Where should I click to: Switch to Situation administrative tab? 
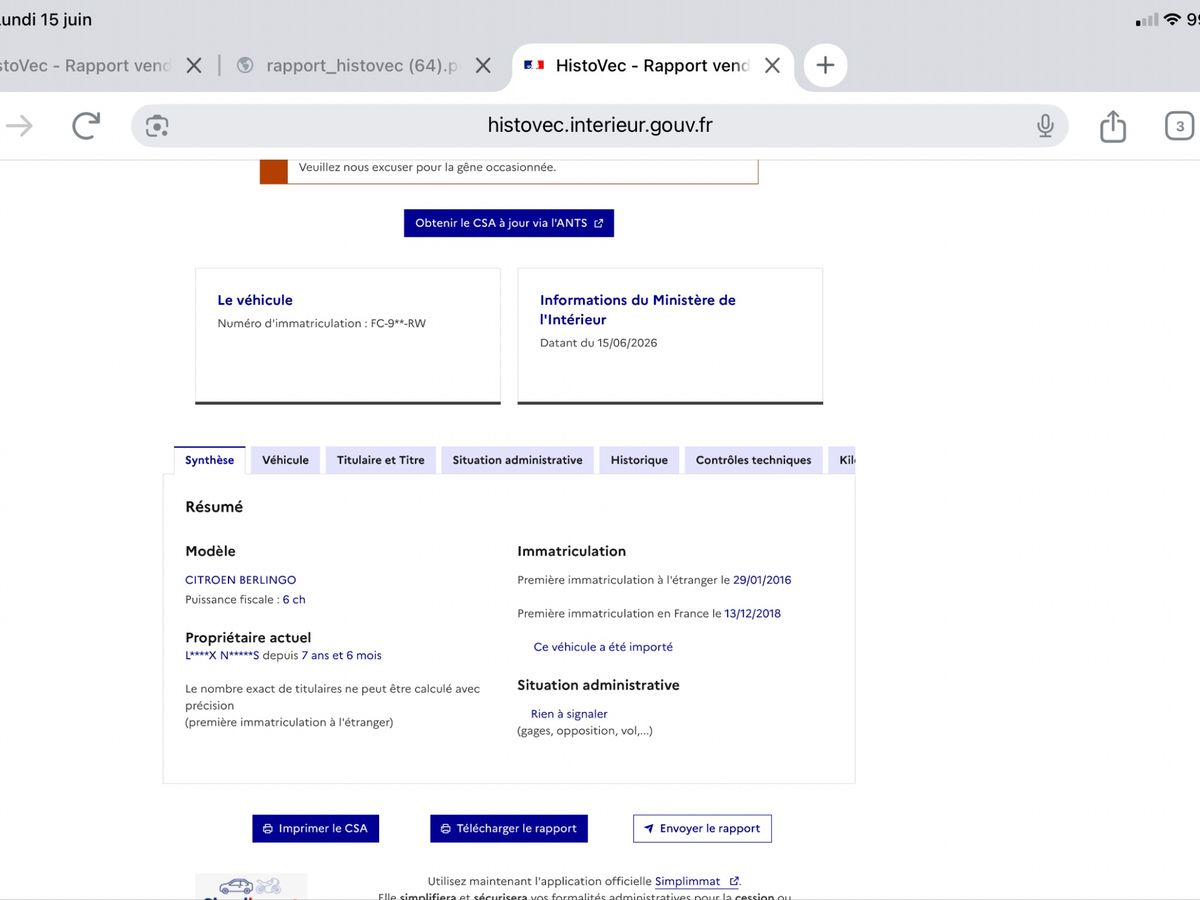[x=517, y=460]
